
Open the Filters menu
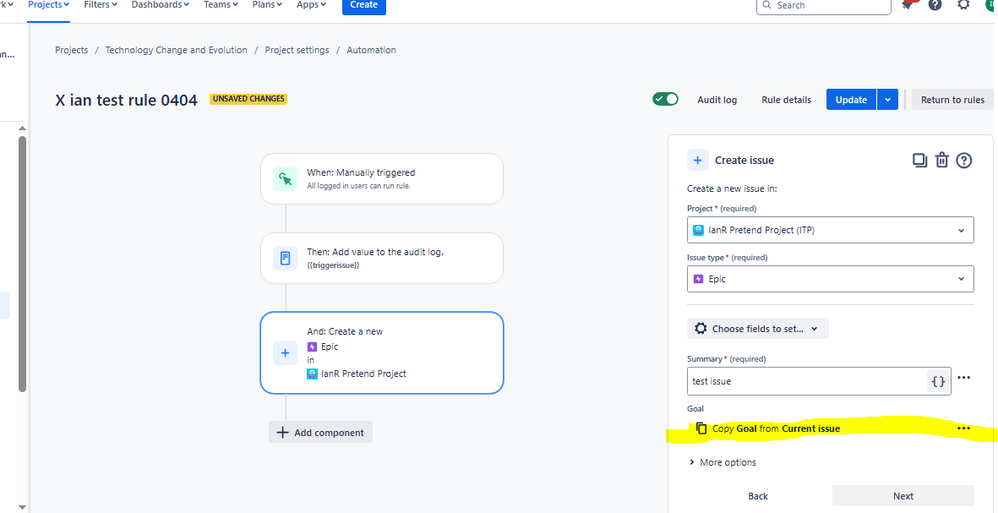click(x=101, y=4)
